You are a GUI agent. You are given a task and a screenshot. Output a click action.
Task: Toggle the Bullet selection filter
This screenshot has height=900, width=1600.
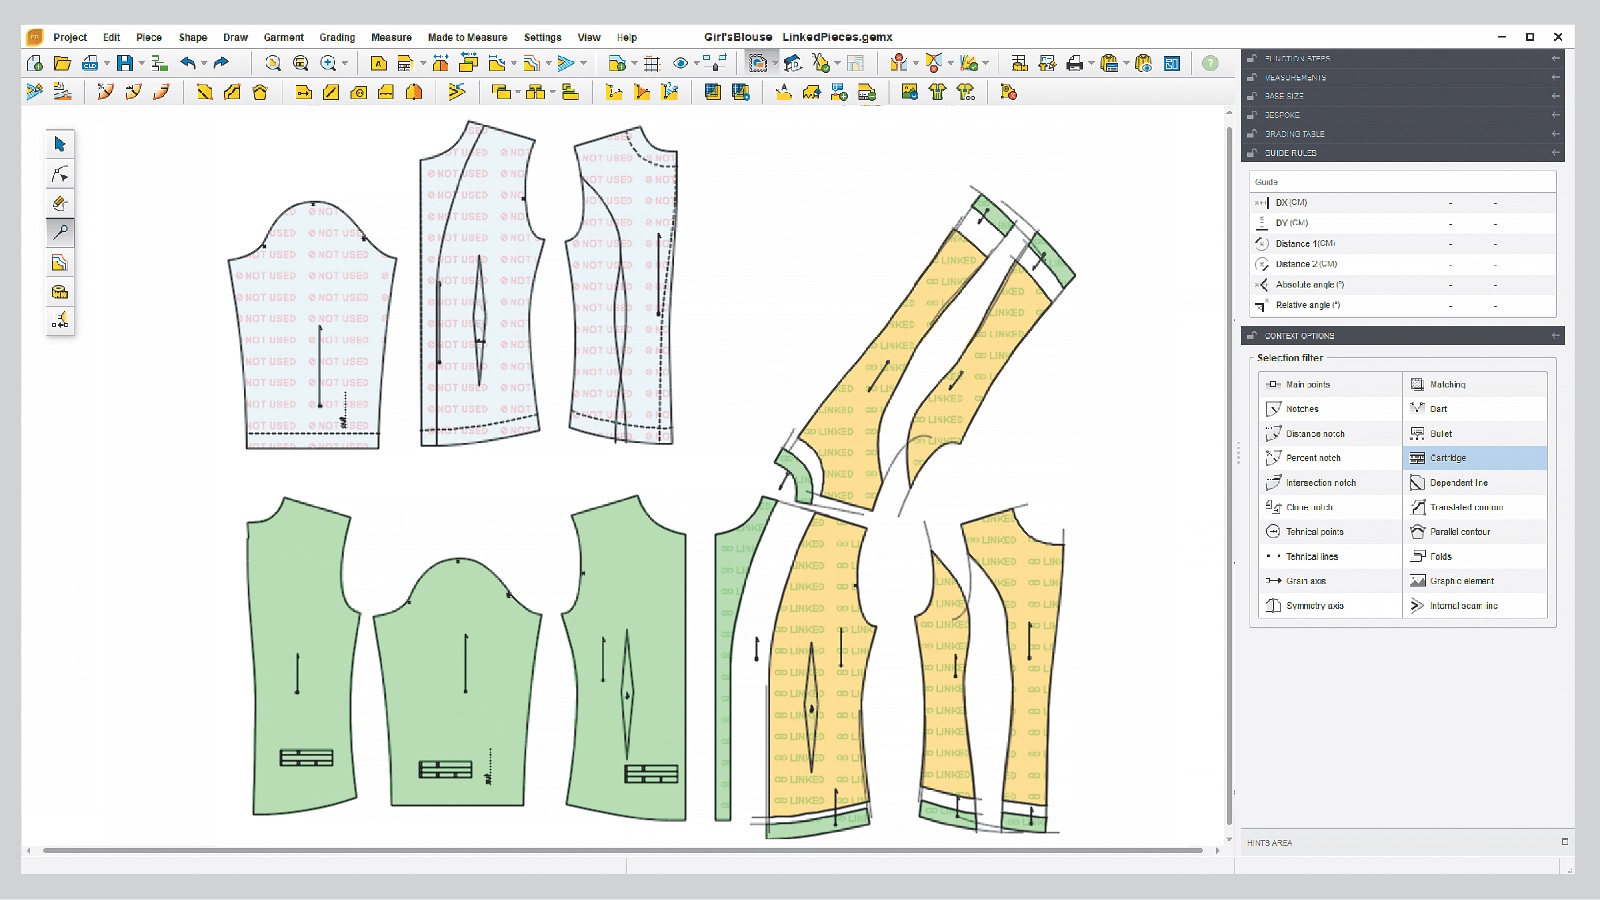point(1475,434)
